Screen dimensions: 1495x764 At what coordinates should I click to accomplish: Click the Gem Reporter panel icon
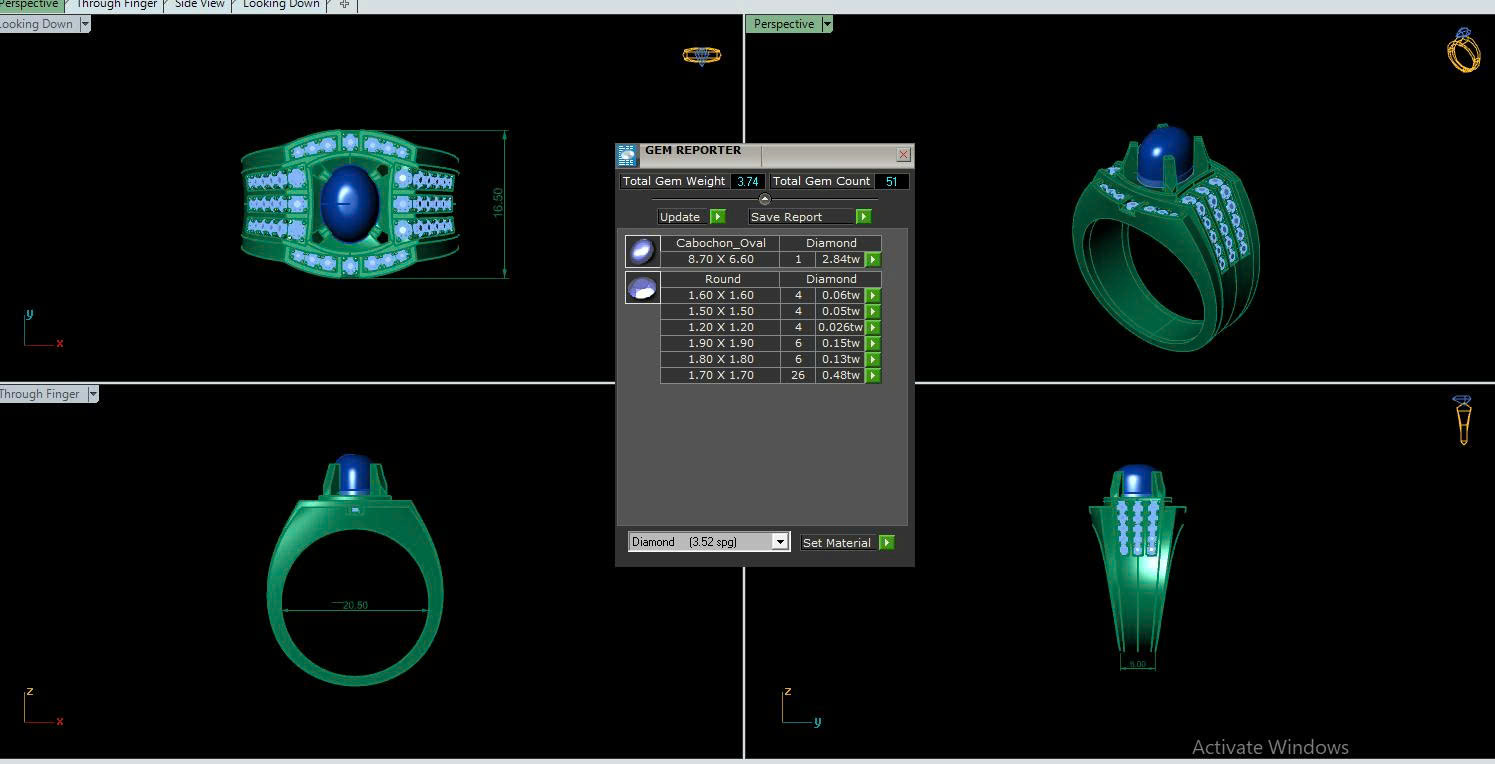pyautogui.click(x=627, y=155)
